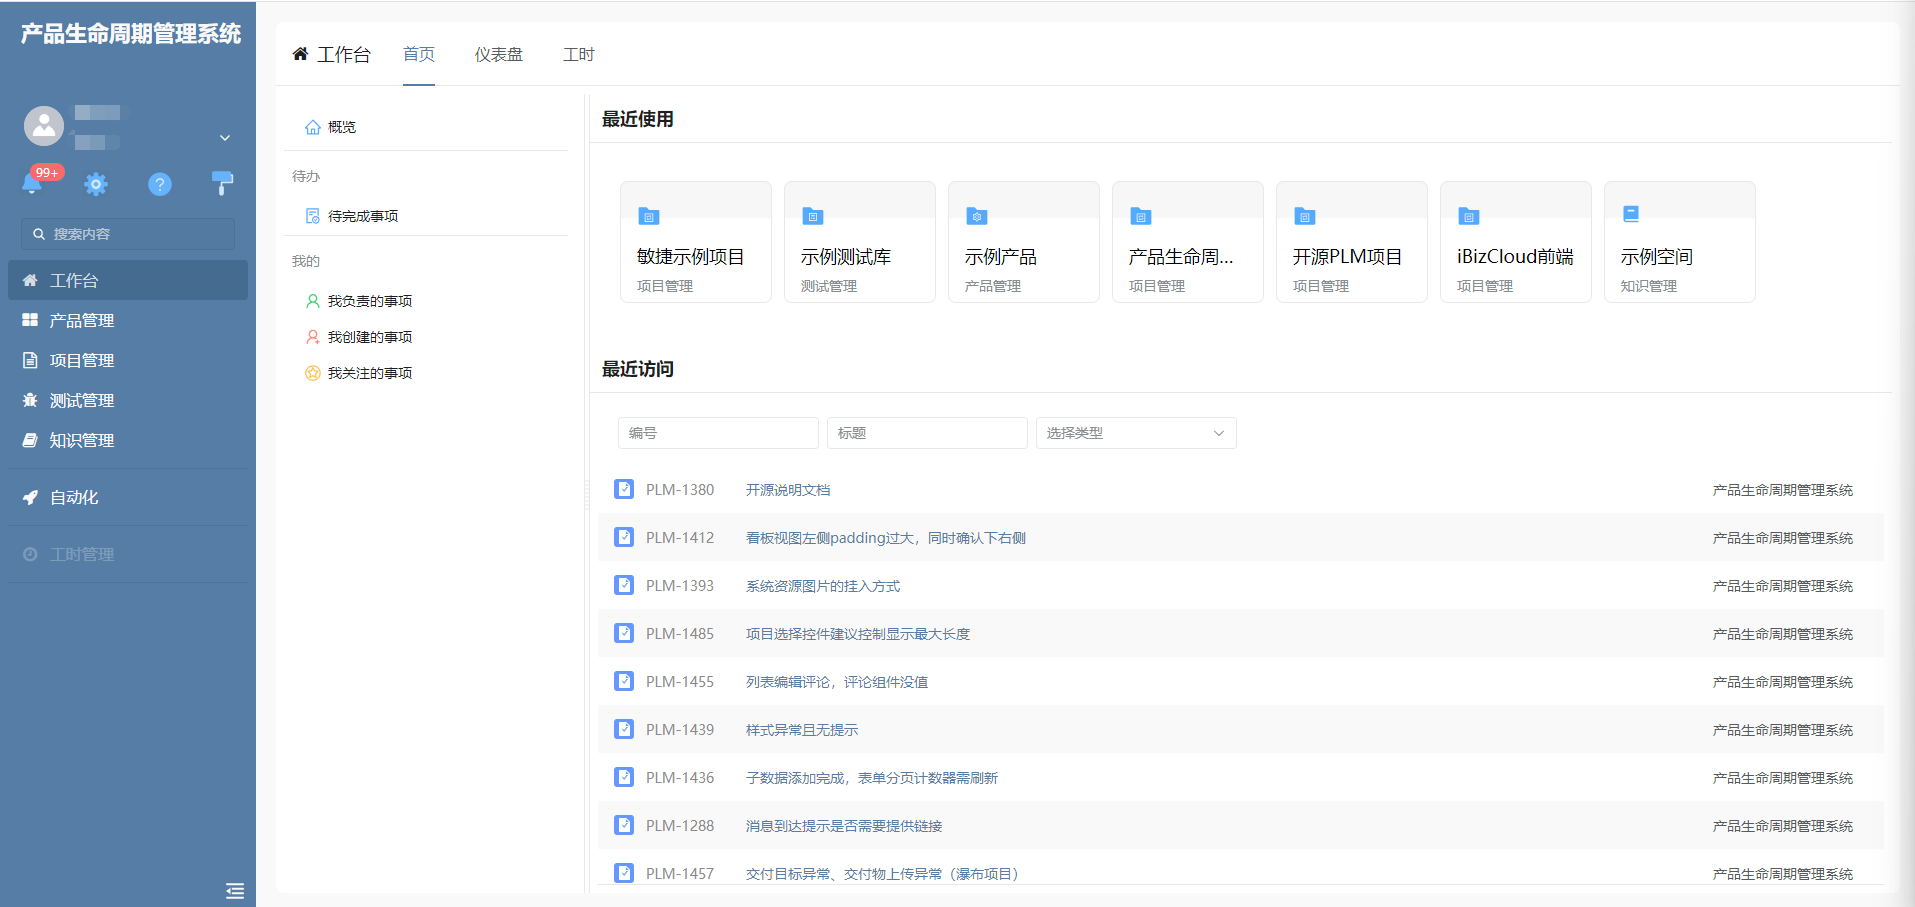Click the PLM-1412 row icon
This screenshot has width=1915, height=907.
pos(624,537)
